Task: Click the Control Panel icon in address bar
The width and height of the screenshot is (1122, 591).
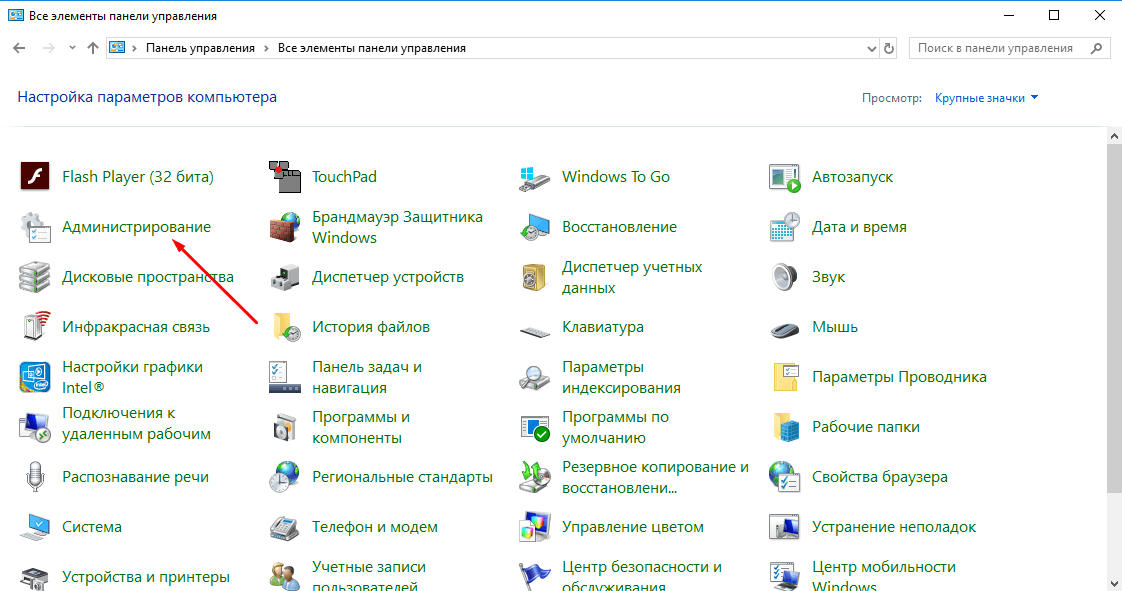Action: (117, 48)
